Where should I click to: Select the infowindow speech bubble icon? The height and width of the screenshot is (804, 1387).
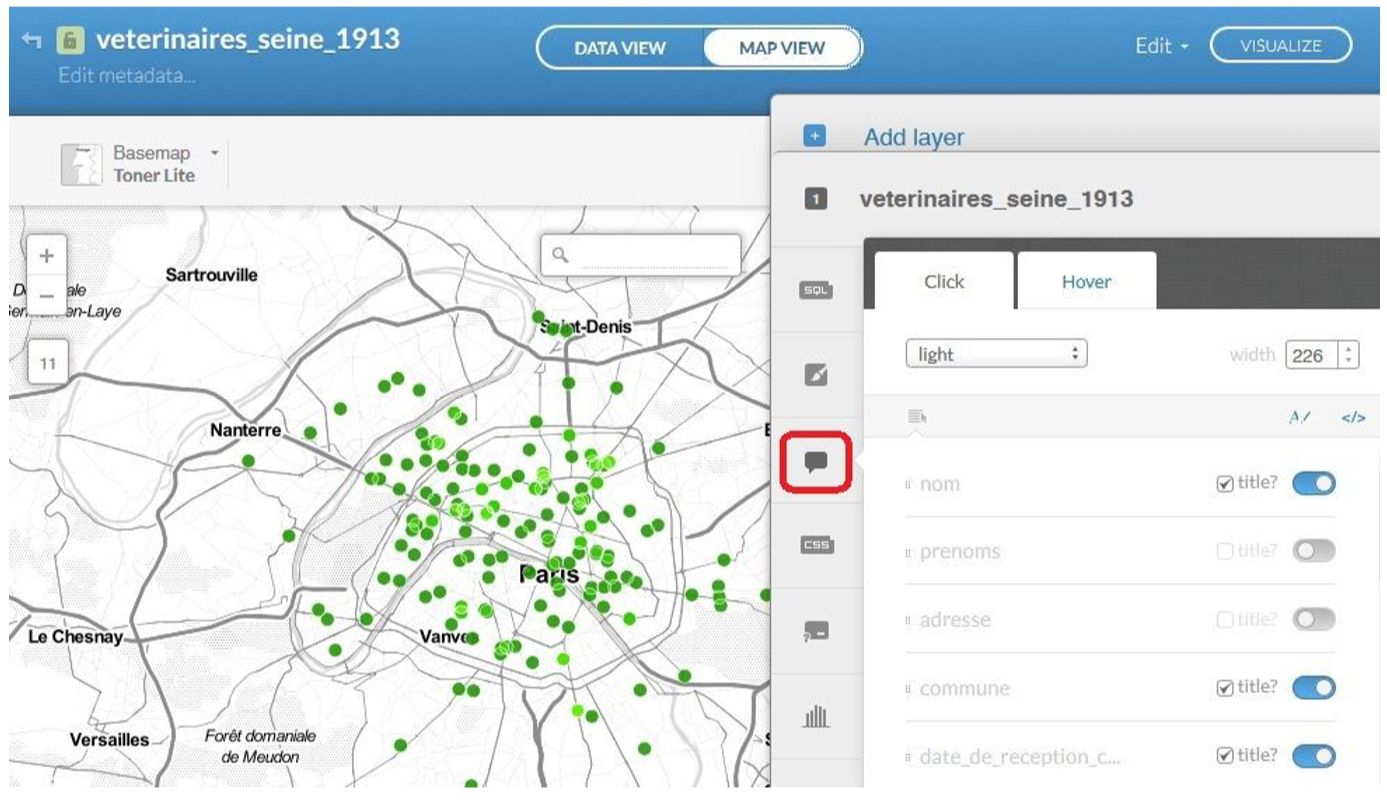tap(816, 462)
